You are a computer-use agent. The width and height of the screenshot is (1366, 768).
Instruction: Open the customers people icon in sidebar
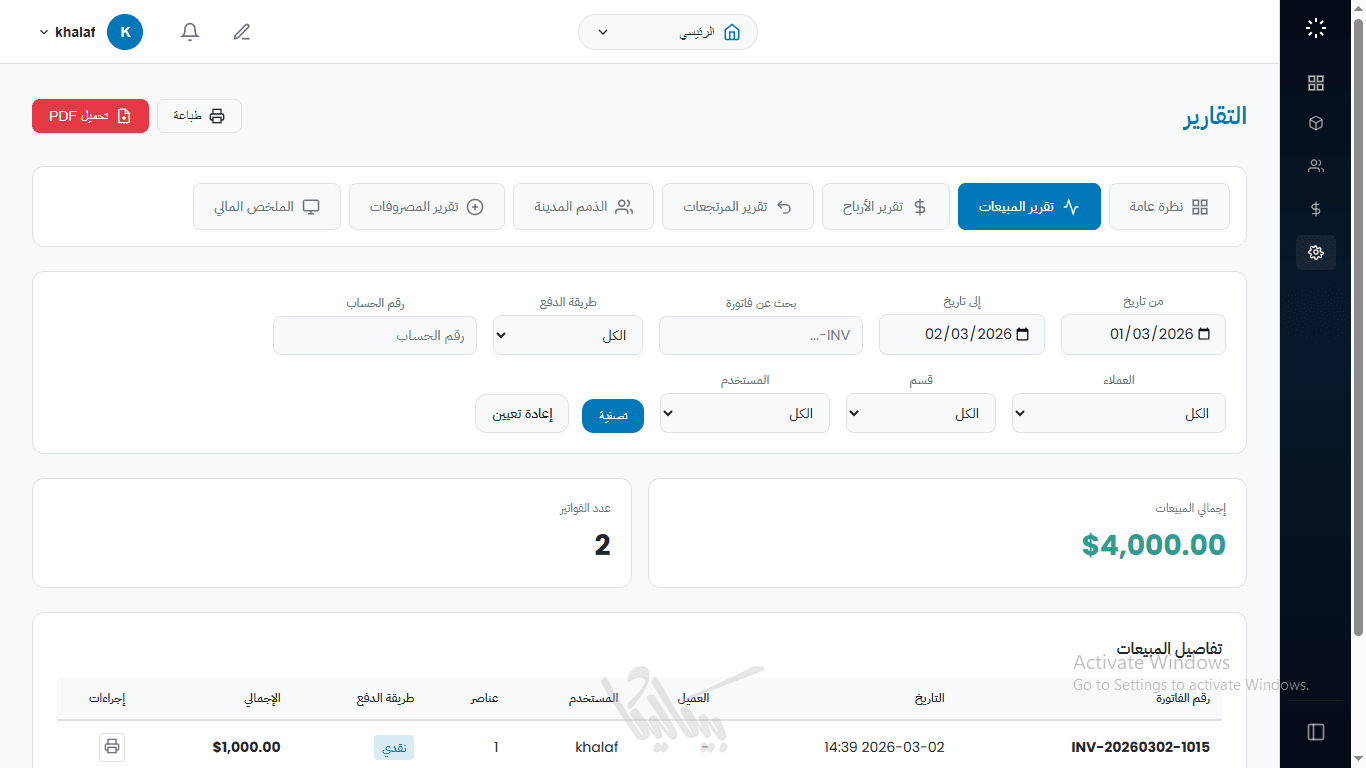click(1316, 166)
